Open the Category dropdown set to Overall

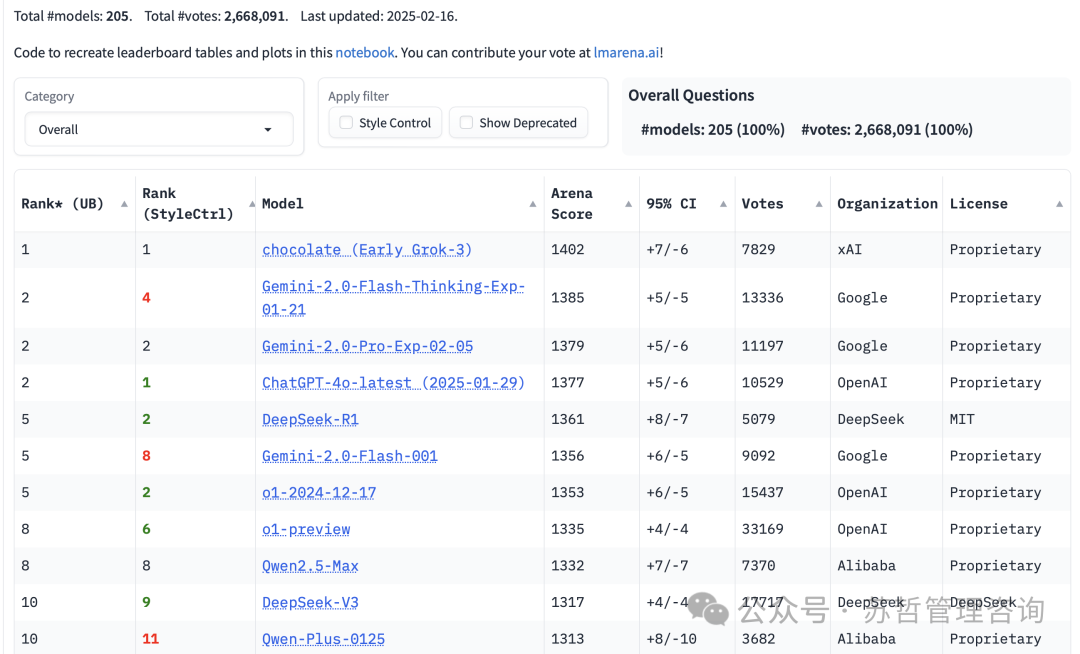(158, 130)
